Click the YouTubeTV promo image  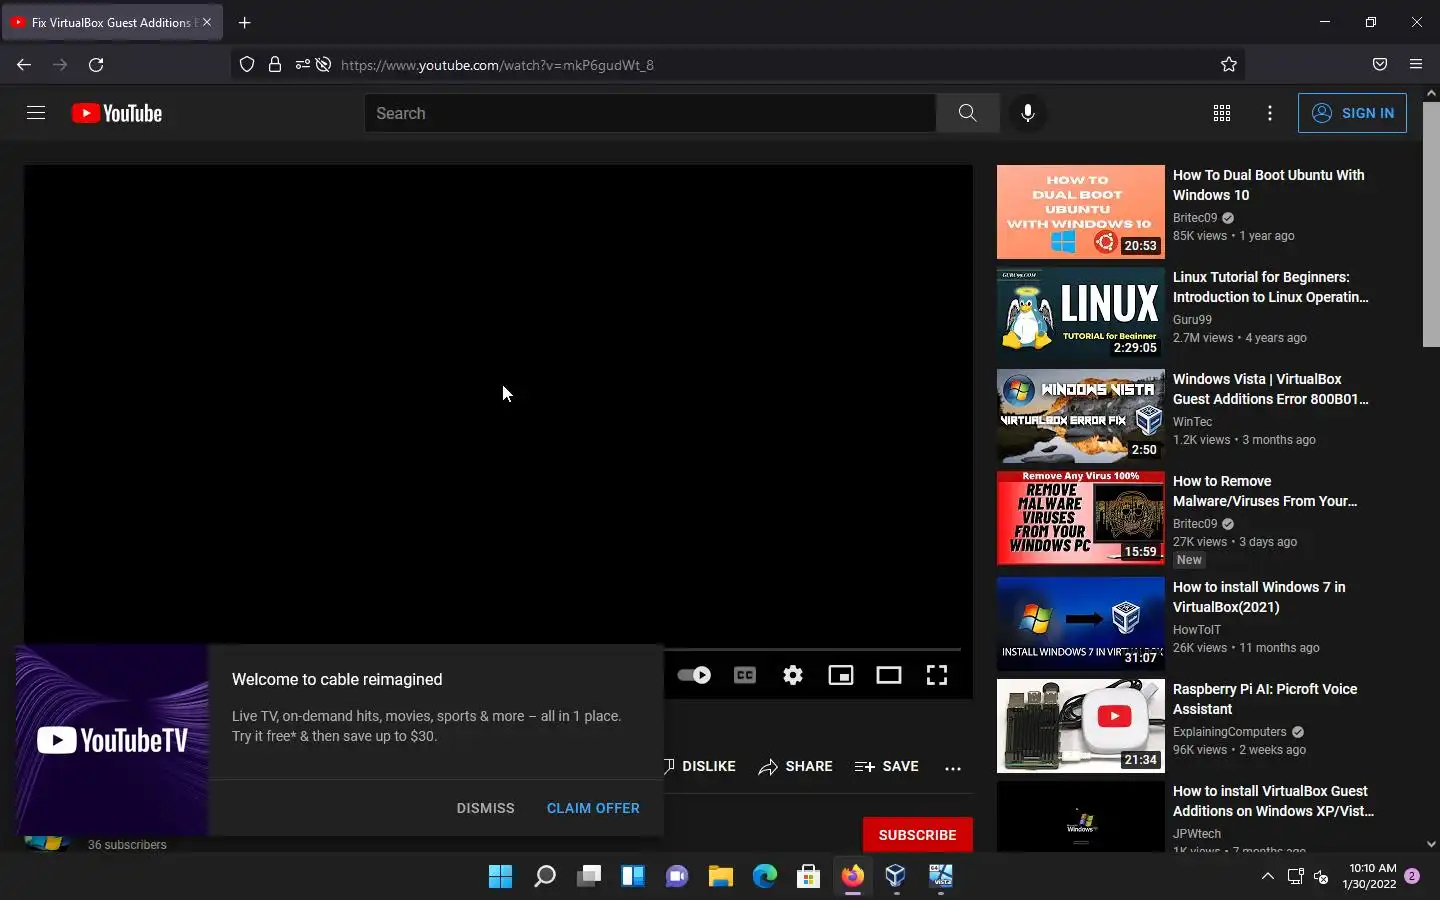coord(112,740)
